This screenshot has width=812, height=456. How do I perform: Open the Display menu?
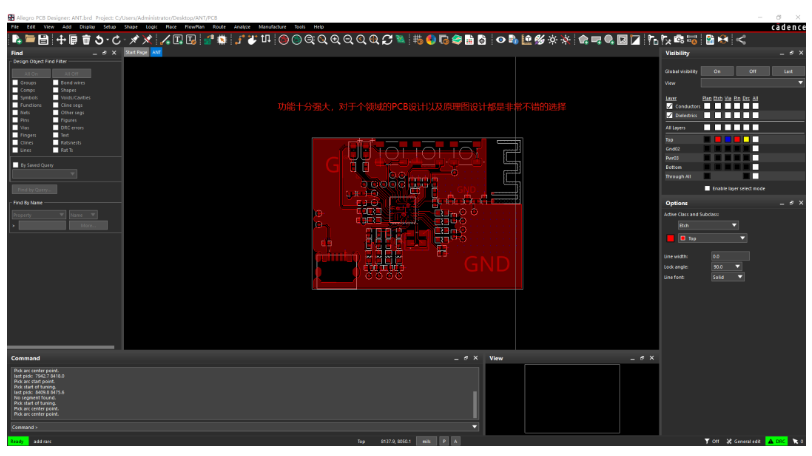87,27
